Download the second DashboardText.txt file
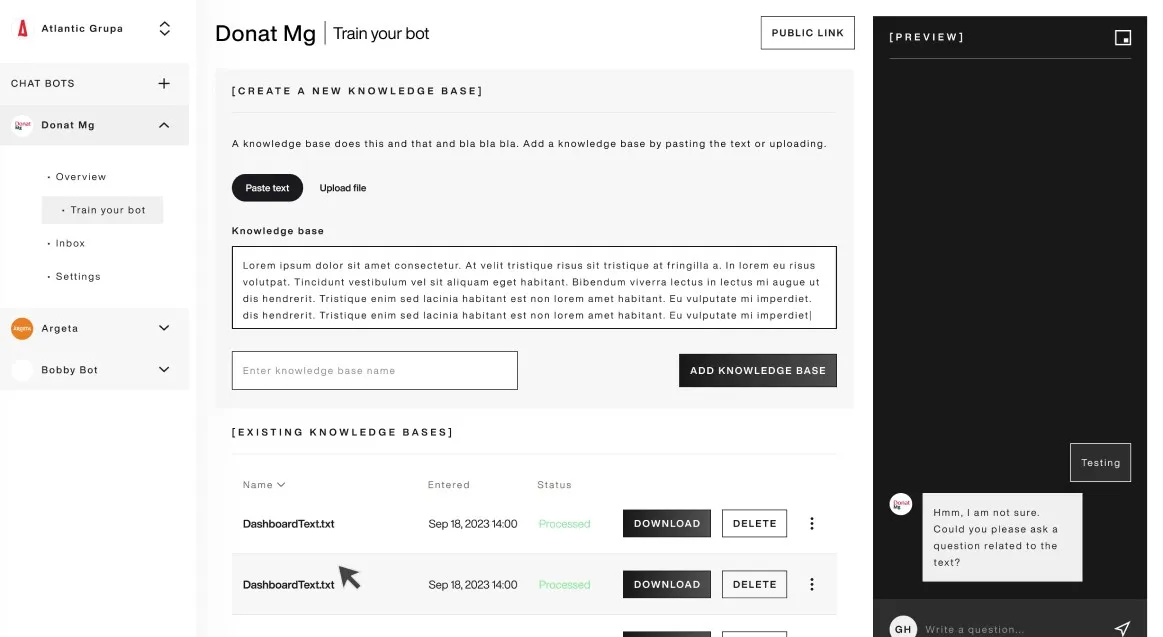 (666, 585)
